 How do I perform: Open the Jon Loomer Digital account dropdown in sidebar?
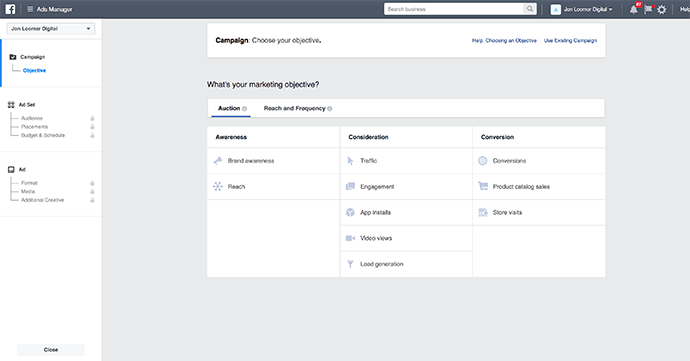tap(51, 29)
